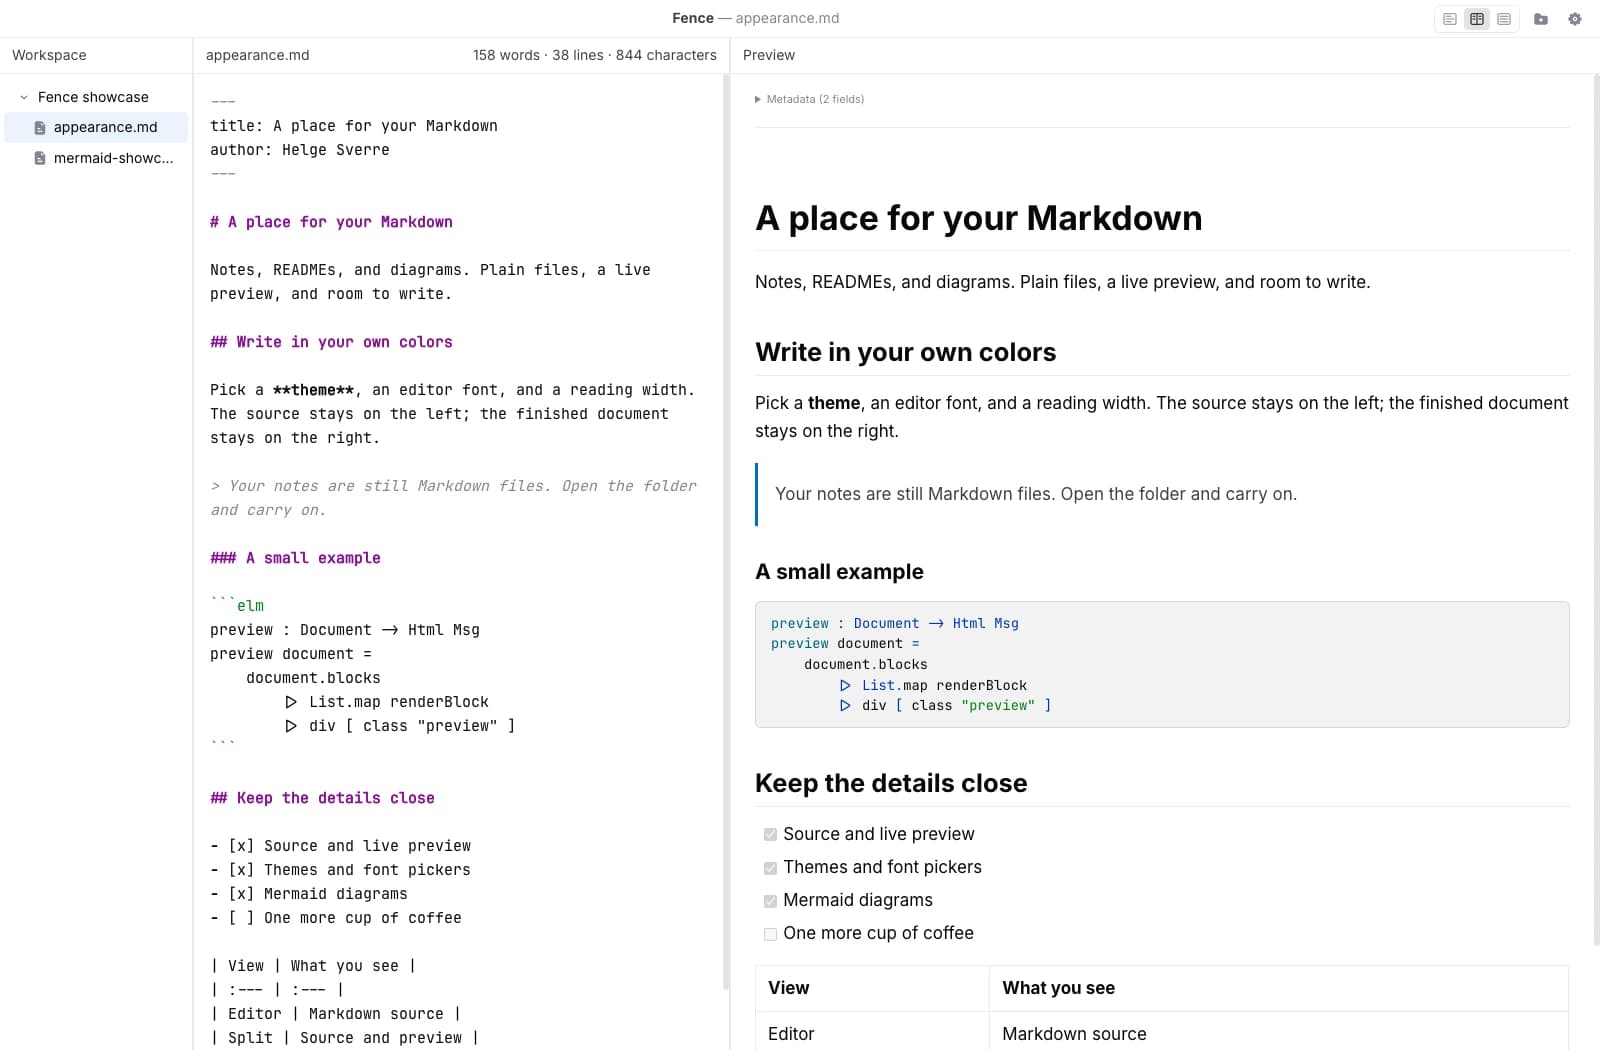Click the rendered Elm code block
Image resolution: width=1600 pixels, height=1050 pixels.
click(x=1162, y=664)
